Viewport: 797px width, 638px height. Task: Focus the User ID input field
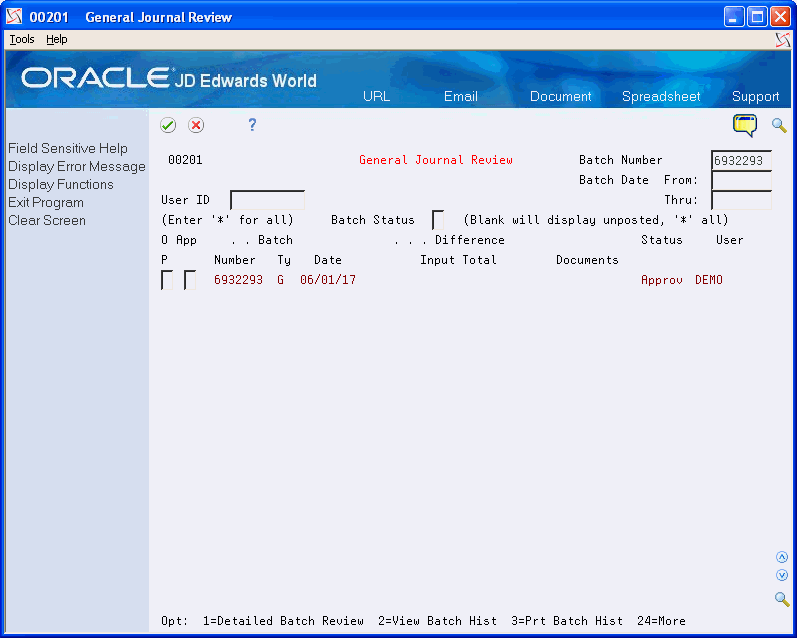267,200
